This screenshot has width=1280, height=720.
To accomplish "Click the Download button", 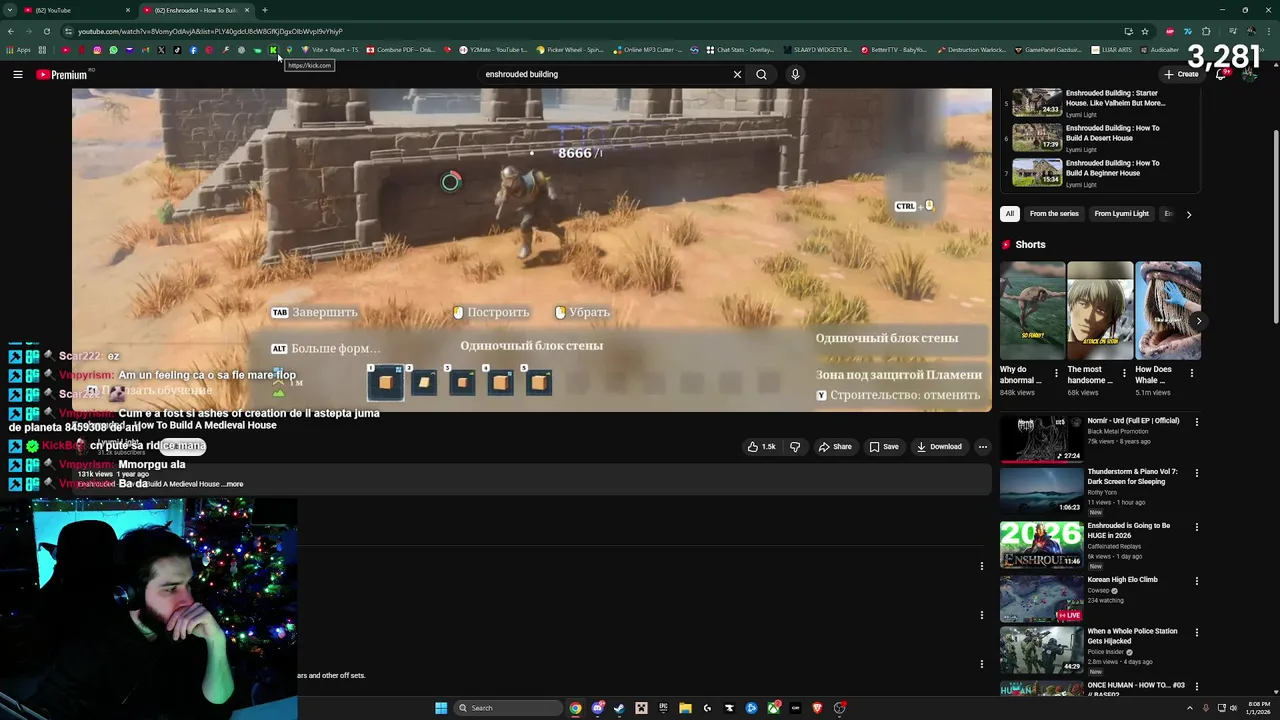I will tap(939, 447).
